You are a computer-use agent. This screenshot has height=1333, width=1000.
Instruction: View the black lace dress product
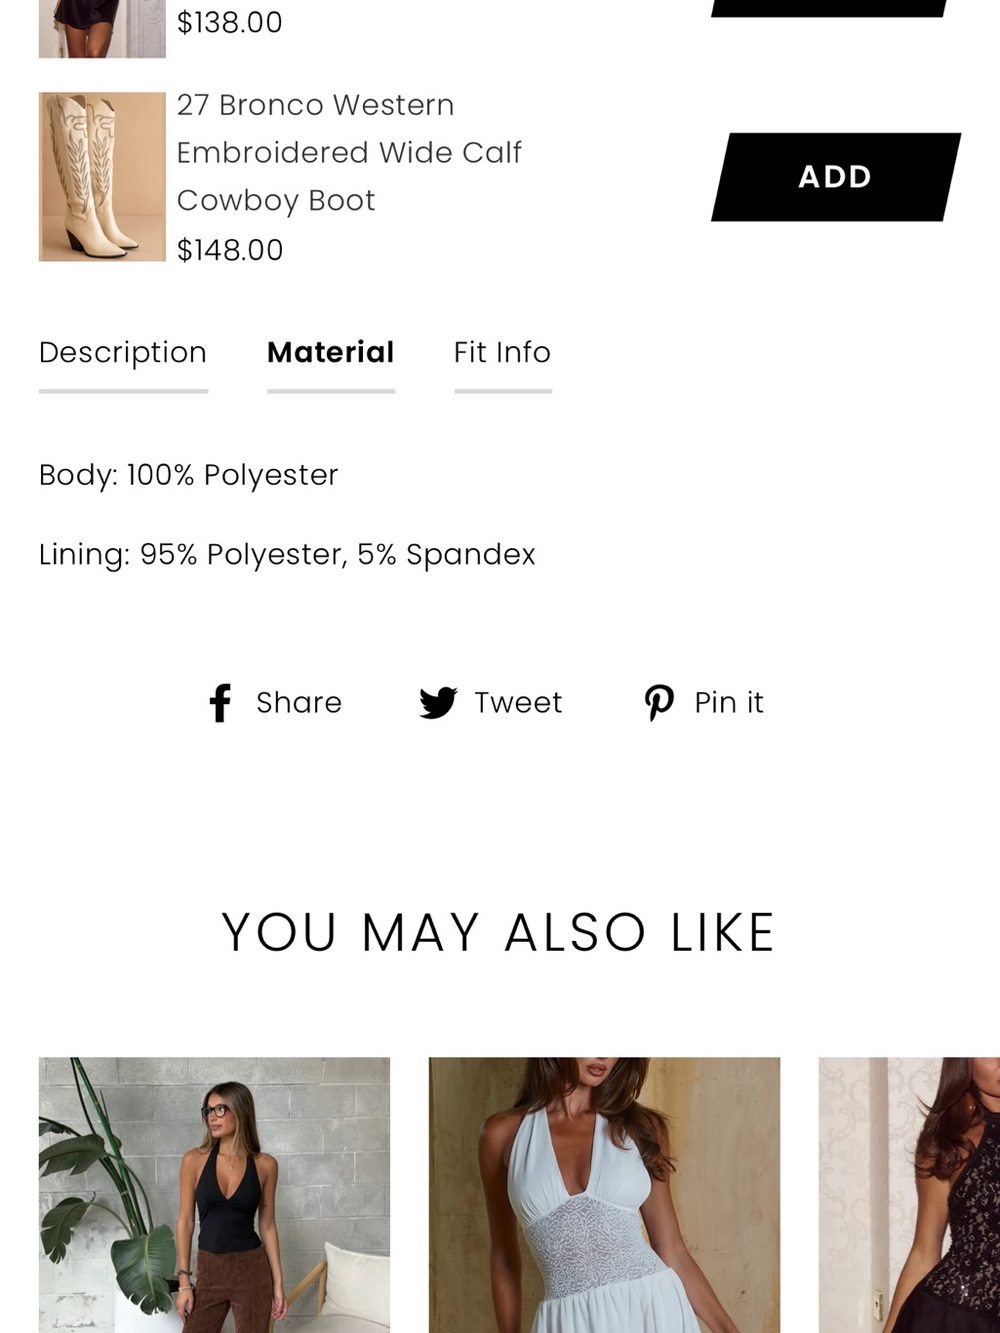click(x=909, y=1195)
